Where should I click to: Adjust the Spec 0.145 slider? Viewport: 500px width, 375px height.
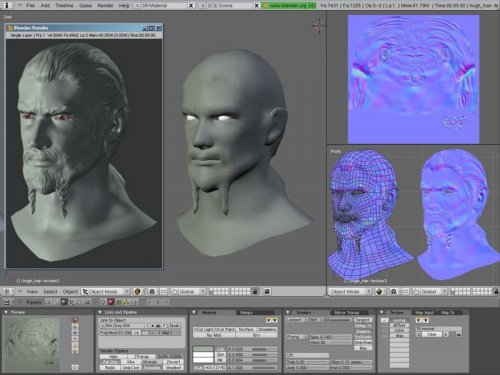click(x=331, y=337)
